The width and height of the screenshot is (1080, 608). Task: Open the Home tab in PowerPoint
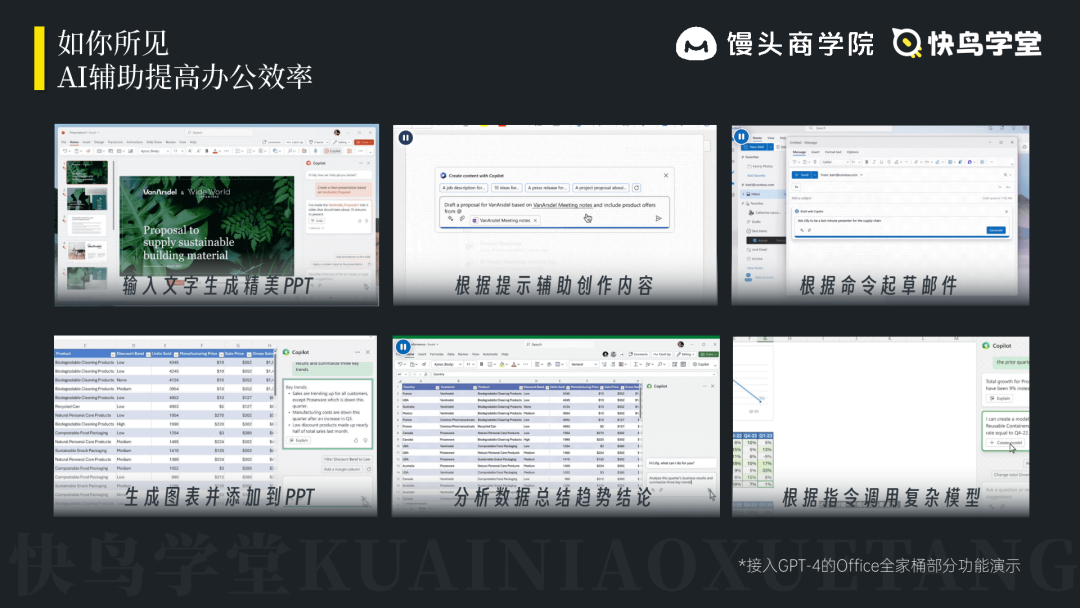74,143
